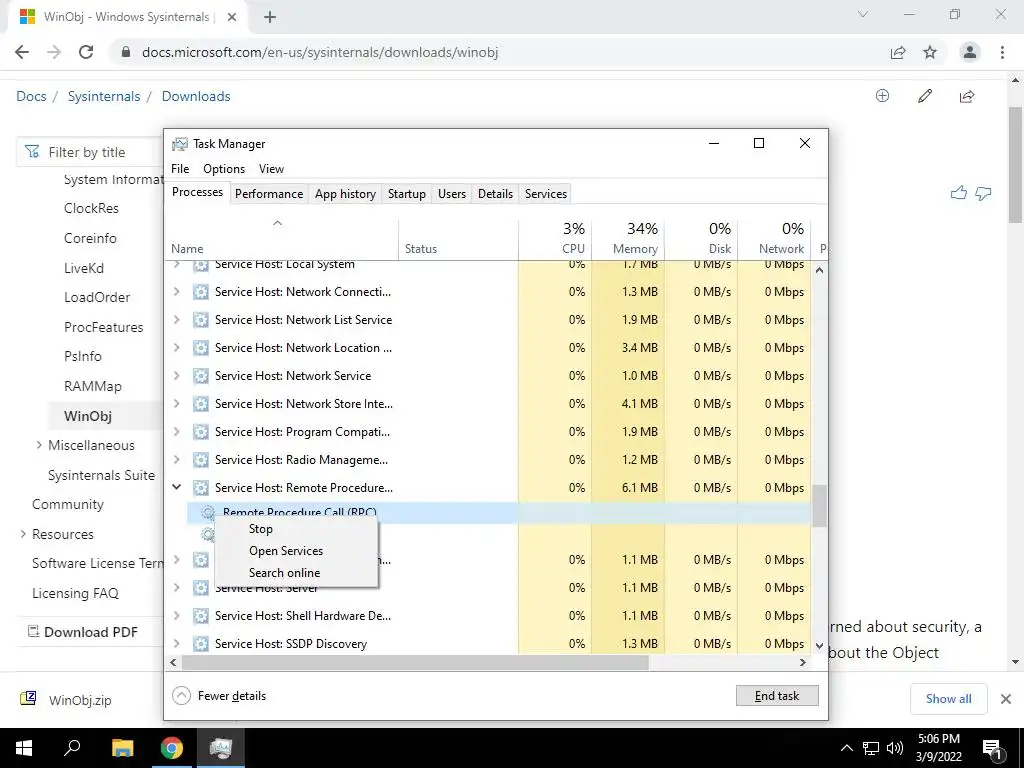
Task: Open RAMMap in the docs sidebar
Action: pyautogui.click(x=93, y=386)
